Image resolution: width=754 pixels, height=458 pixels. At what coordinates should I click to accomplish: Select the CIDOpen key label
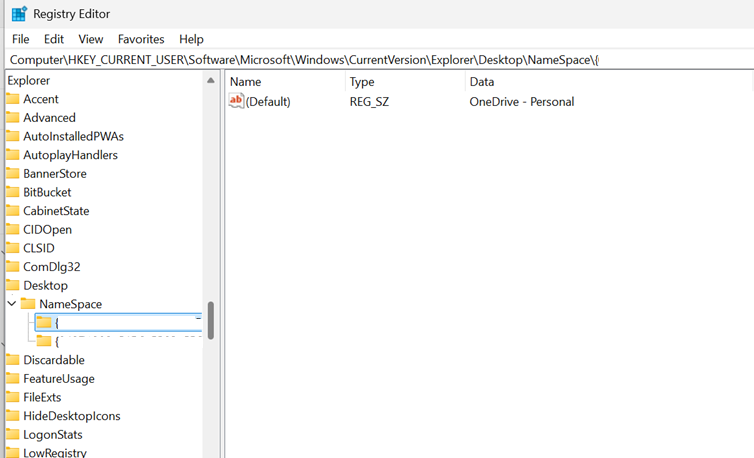(48, 230)
